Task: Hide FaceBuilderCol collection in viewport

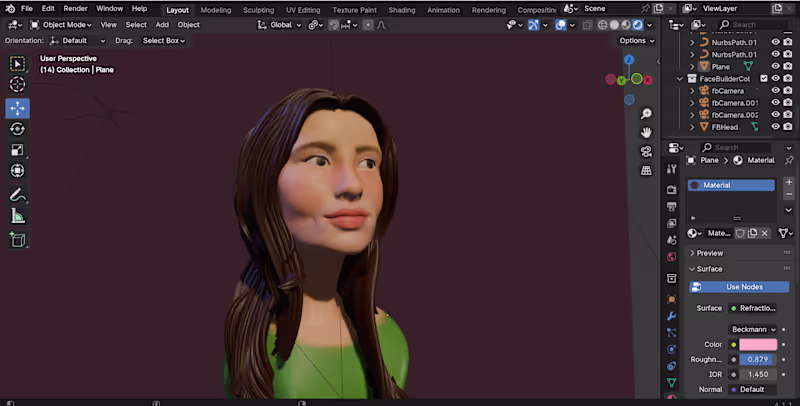Action: [x=776, y=79]
